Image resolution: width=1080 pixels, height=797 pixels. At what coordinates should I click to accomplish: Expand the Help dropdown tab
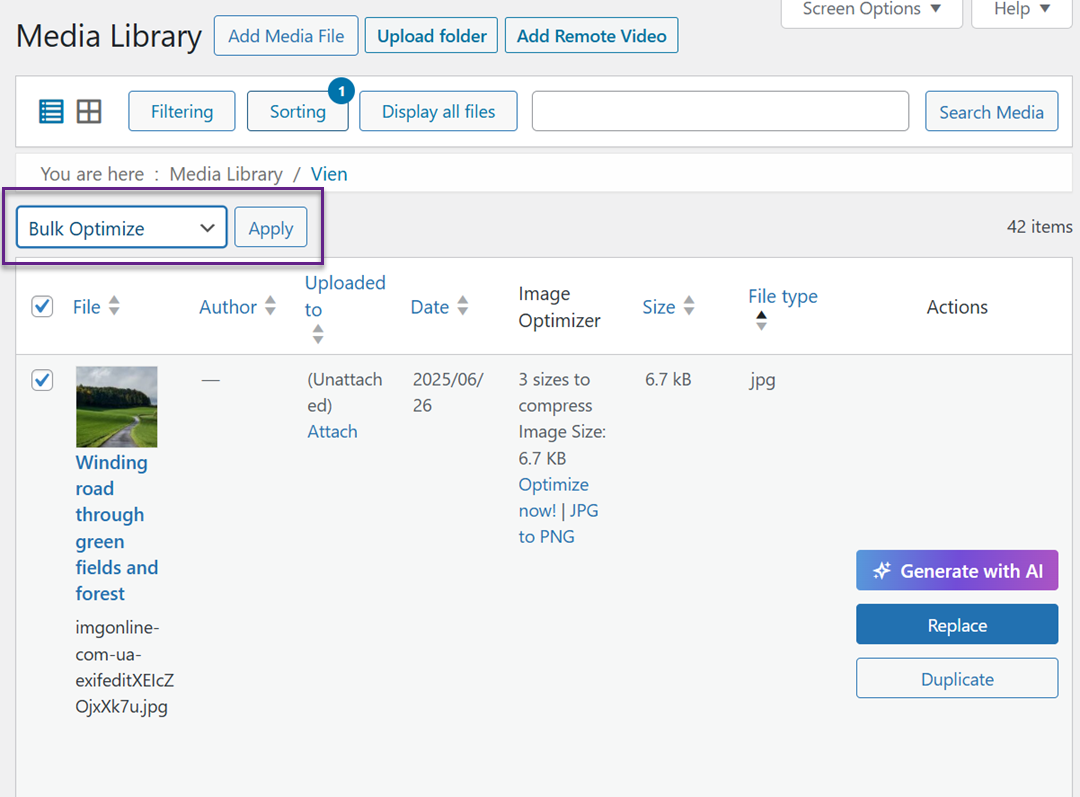click(x=1021, y=10)
